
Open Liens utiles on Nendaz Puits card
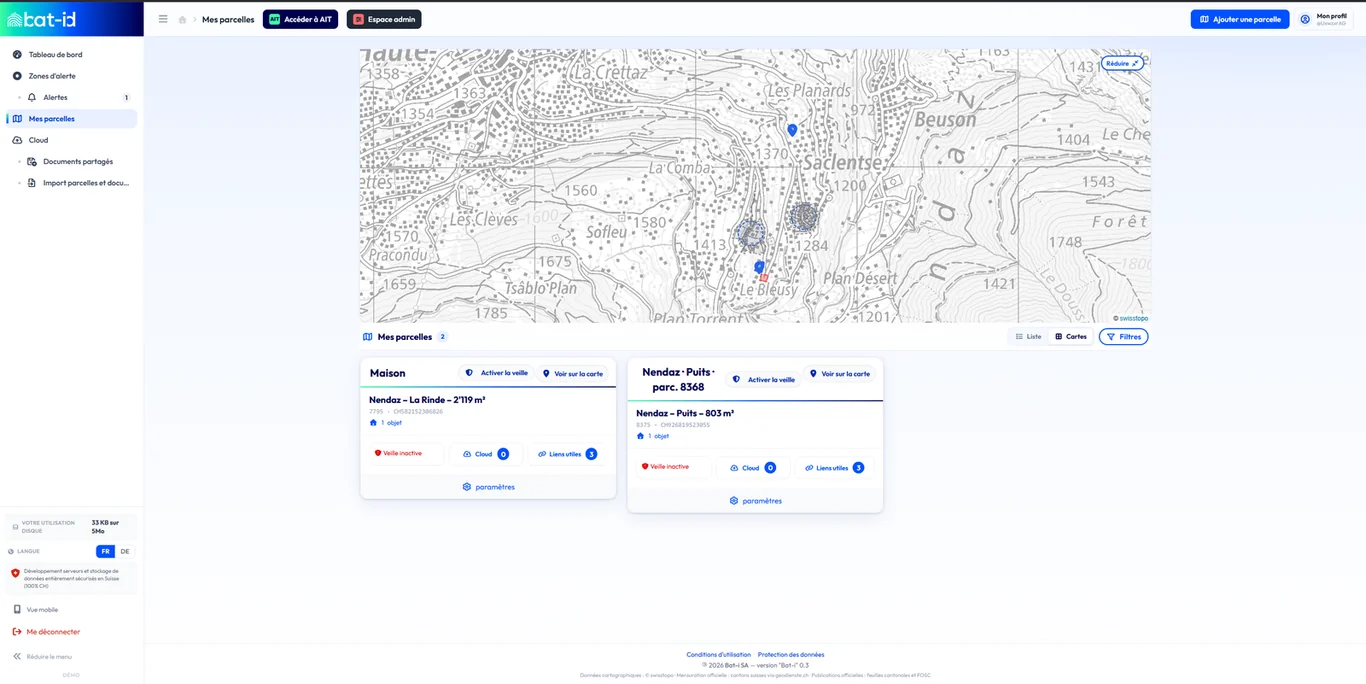coord(834,468)
